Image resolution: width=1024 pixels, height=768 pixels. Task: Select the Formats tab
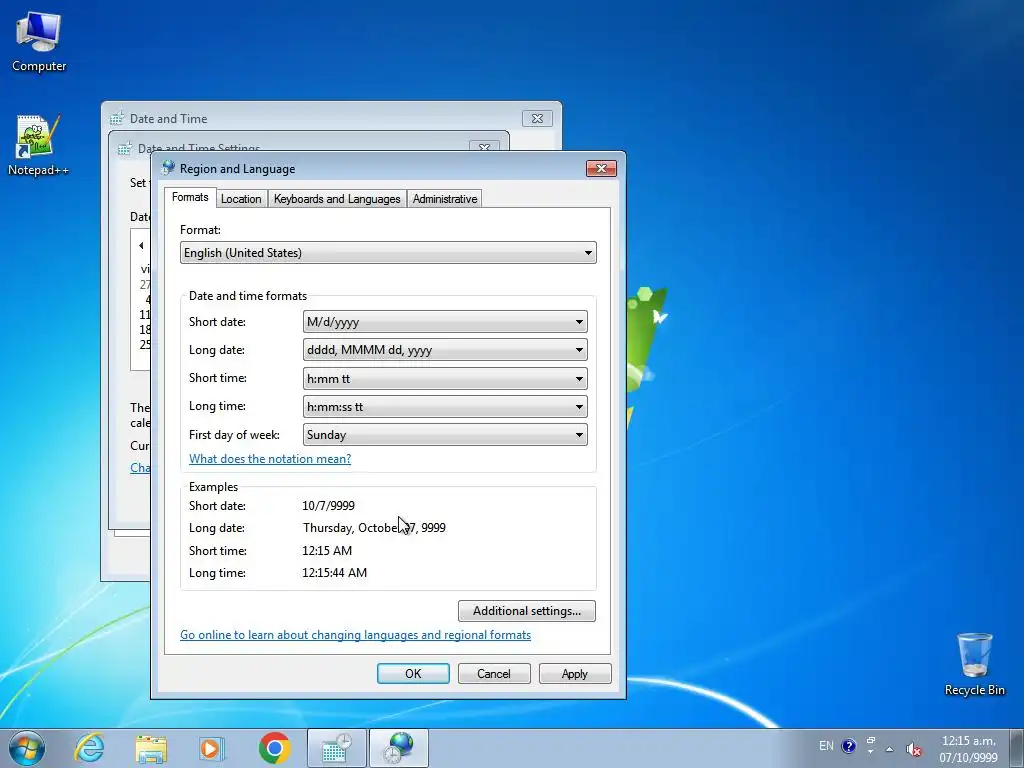coord(190,197)
